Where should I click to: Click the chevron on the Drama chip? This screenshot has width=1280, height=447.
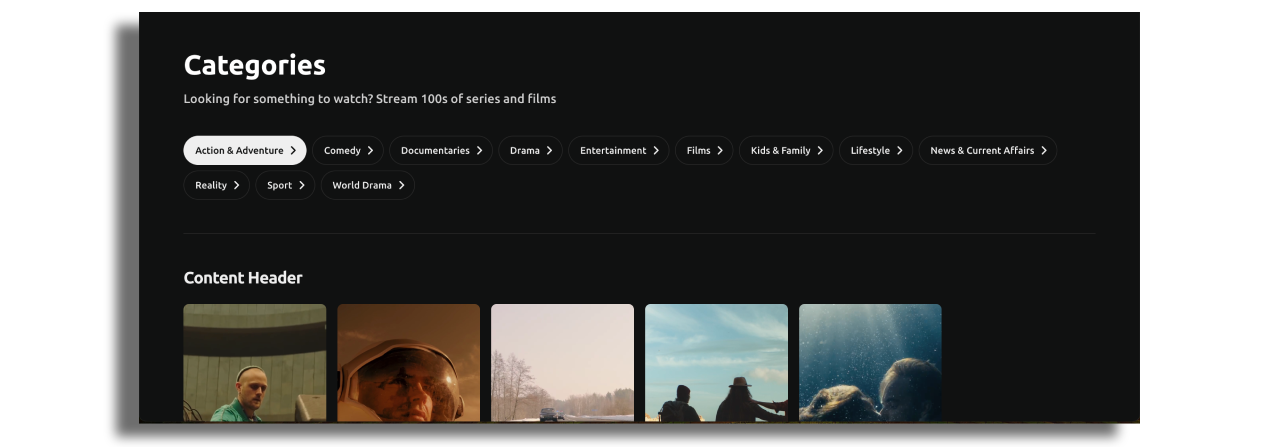point(549,151)
